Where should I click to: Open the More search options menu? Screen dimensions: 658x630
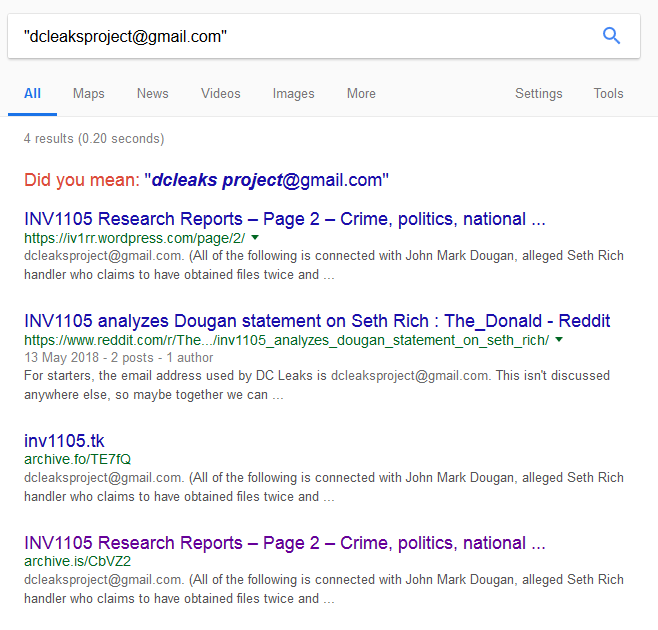pyautogui.click(x=361, y=94)
